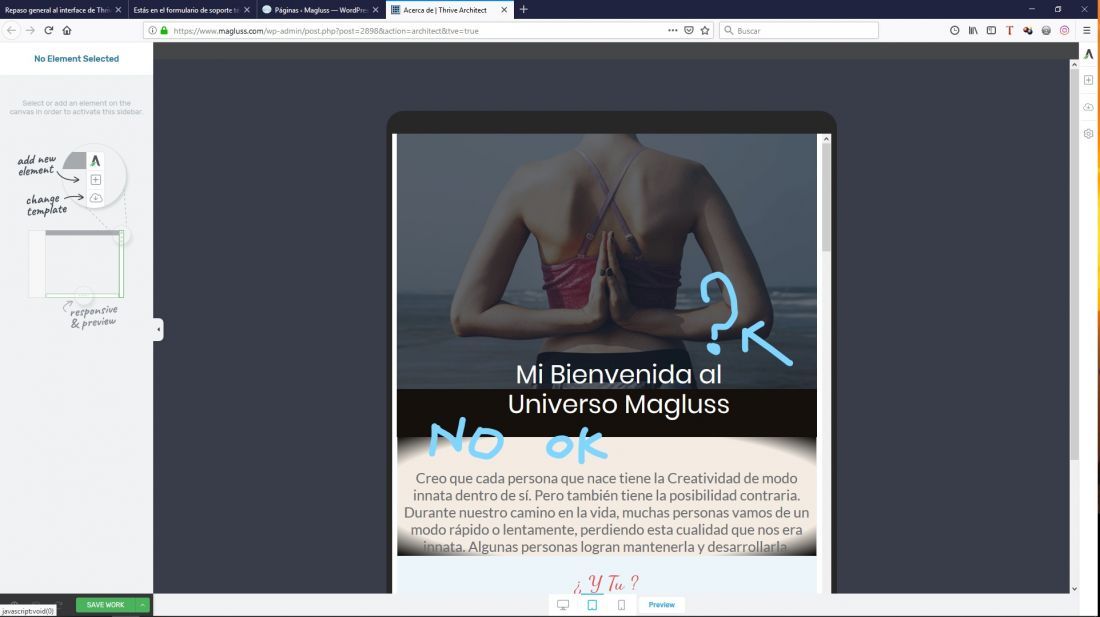Open the page settings gear icon
The width and height of the screenshot is (1100, 617).
pyautogui.click(x=1088, y=134)
